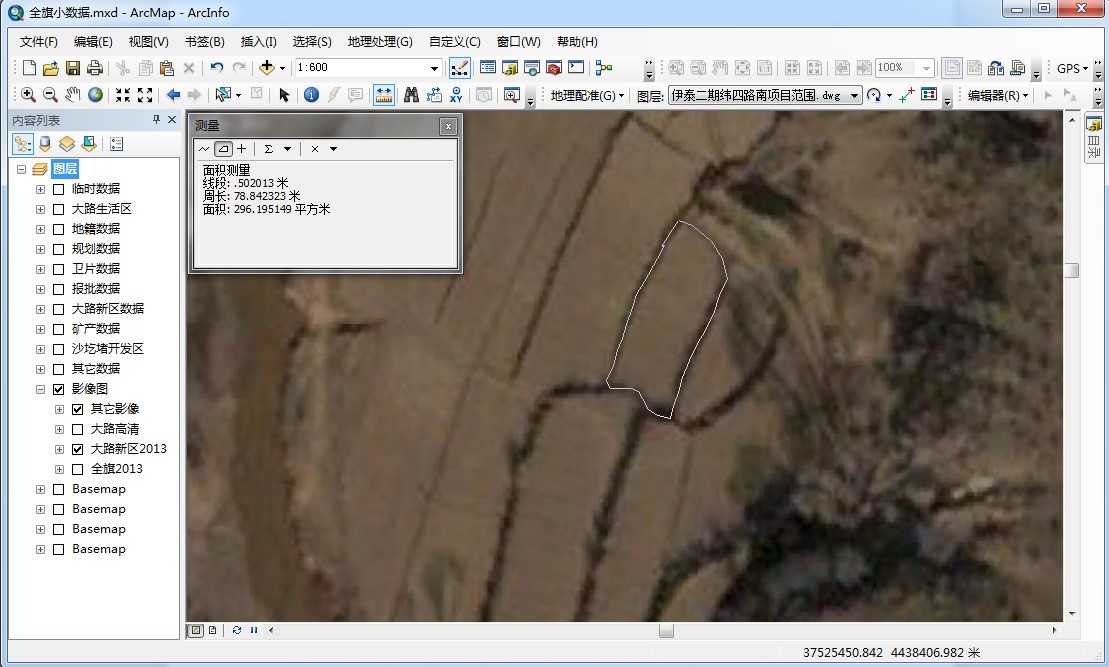Save the map document
This screenshot has width=1109, height=667.
pos(73,68)
